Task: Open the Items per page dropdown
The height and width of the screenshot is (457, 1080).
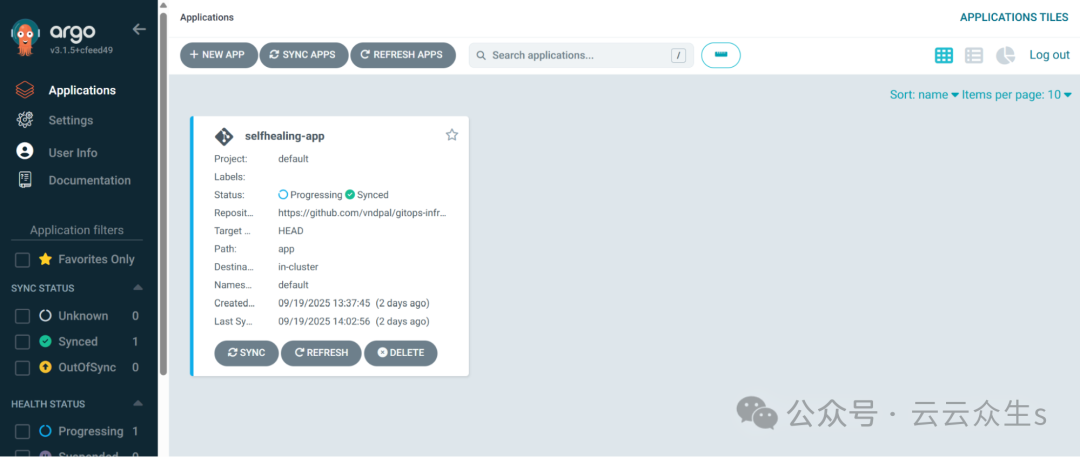Action: click(x=1017, y=95)
